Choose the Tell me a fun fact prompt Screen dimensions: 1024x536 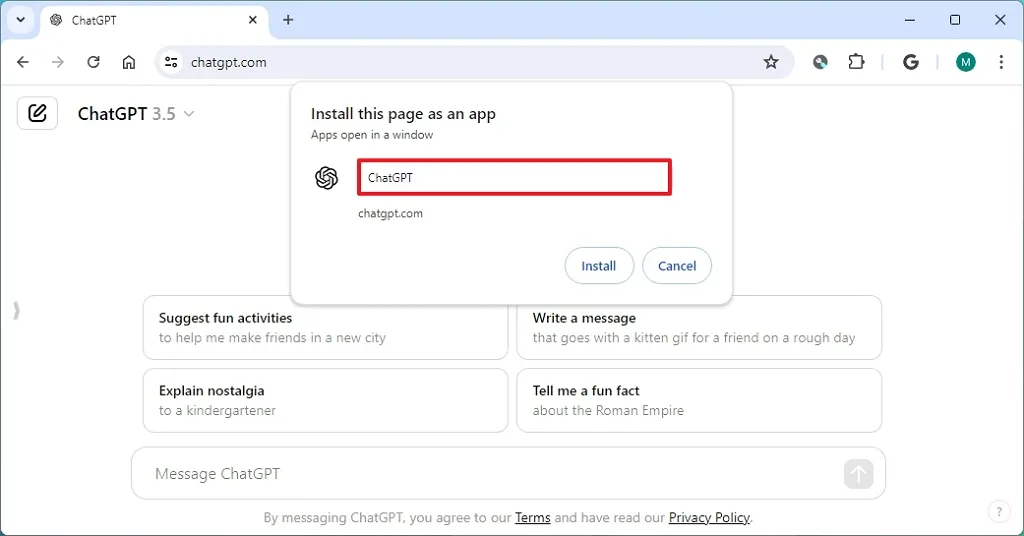[x=699, y=400]
